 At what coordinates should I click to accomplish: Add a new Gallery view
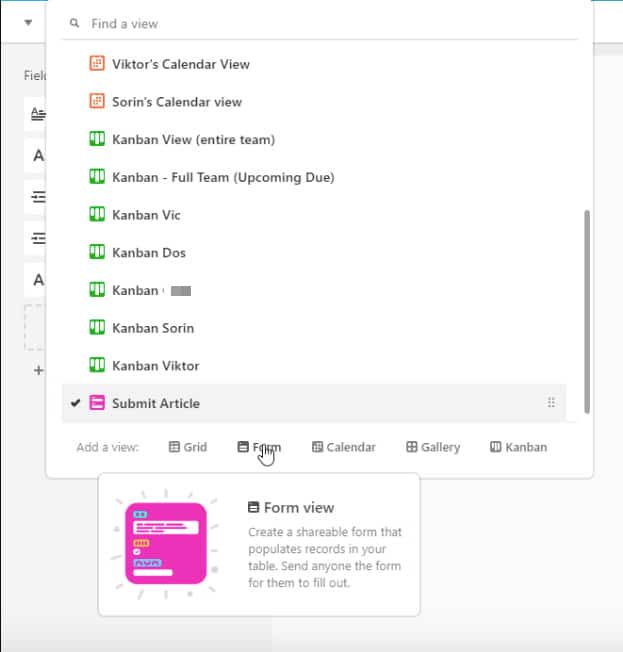(x=432, y=447)
